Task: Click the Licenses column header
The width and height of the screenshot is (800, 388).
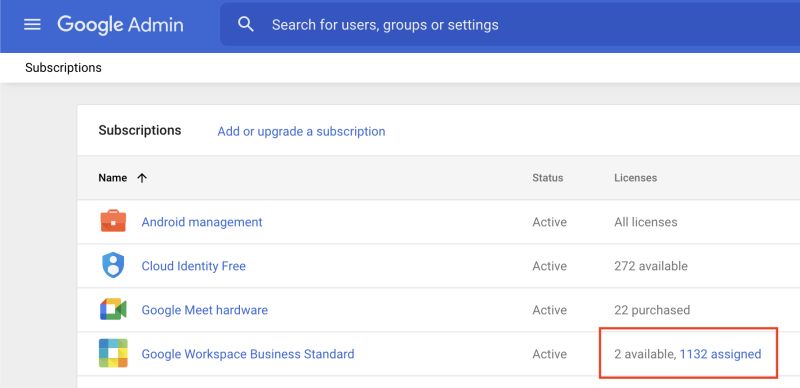Action: point(635,178)
